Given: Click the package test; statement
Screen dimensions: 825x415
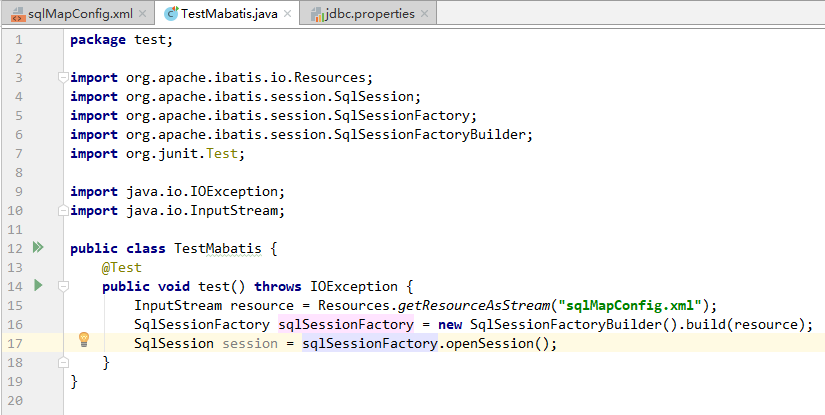Looking at the screenshot, I should pyautogui.click(x=122, y=40).
